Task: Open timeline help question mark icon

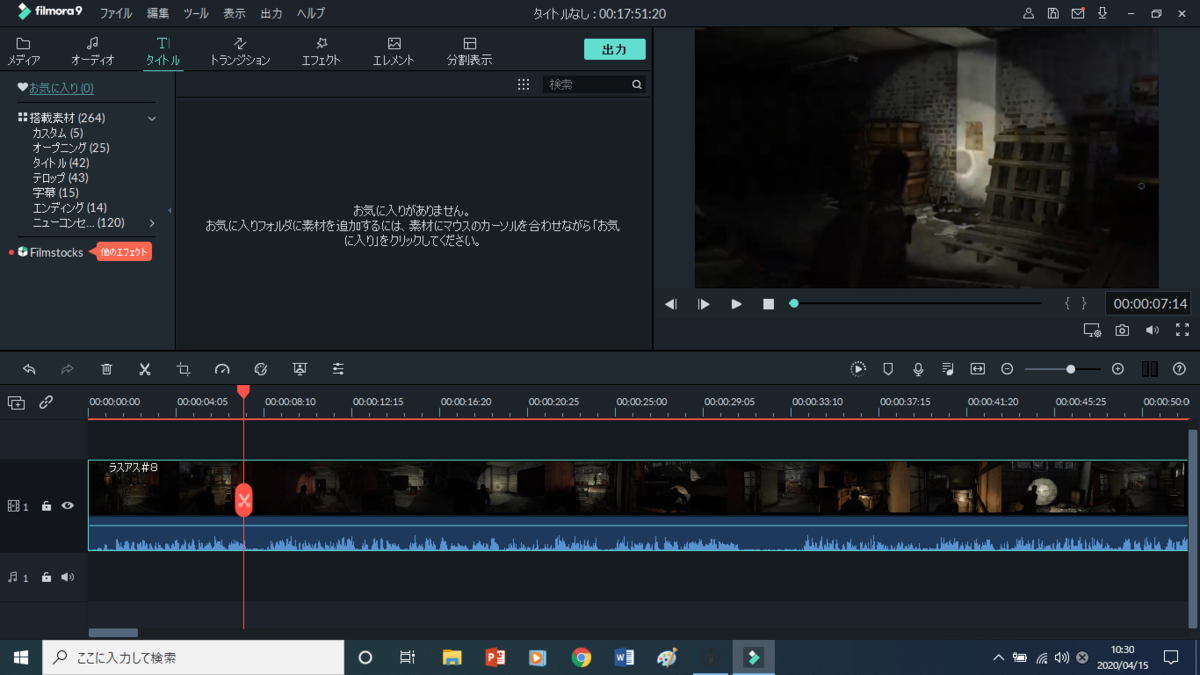Action: tap(1180, 369)
